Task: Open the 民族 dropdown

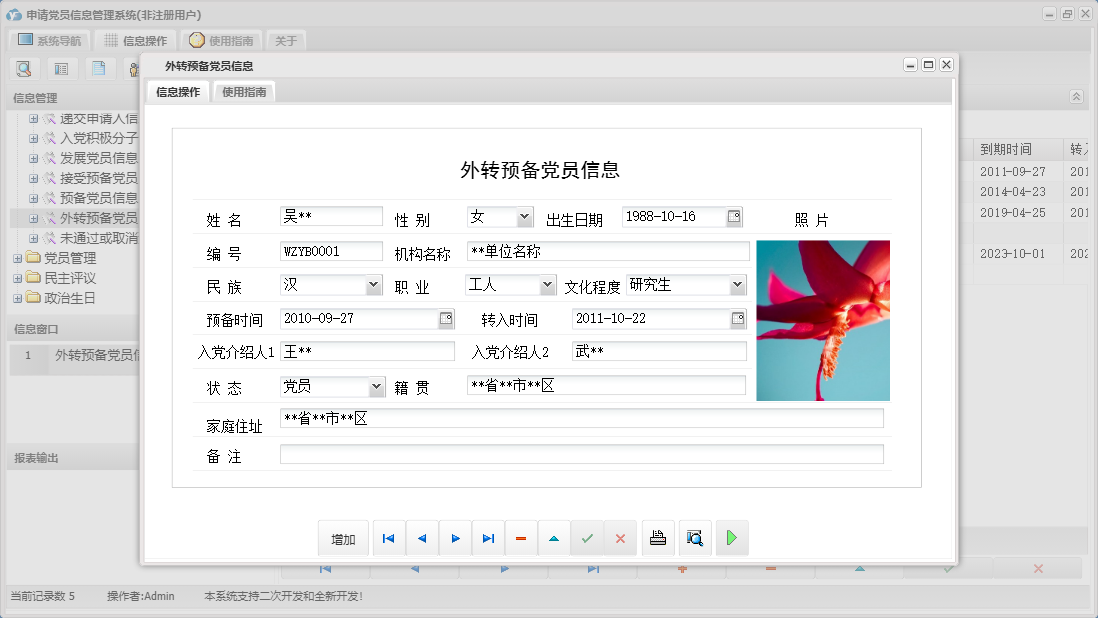Action: click(373, 286)
